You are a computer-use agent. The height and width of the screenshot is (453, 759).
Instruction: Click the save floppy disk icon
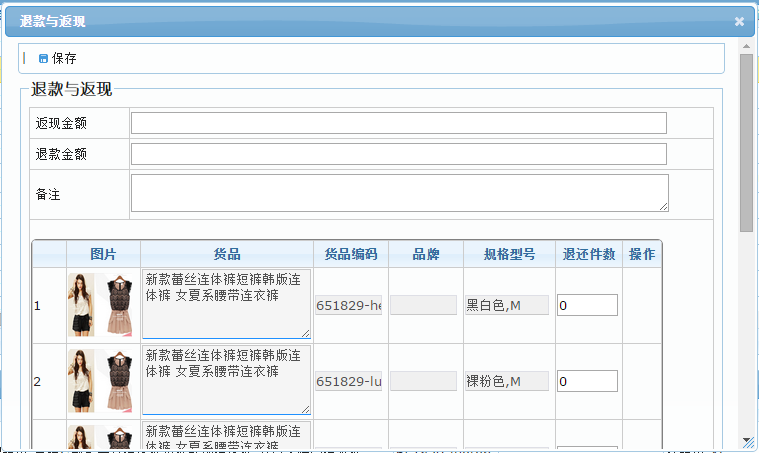pyautogui.click(x=43, y=59)
